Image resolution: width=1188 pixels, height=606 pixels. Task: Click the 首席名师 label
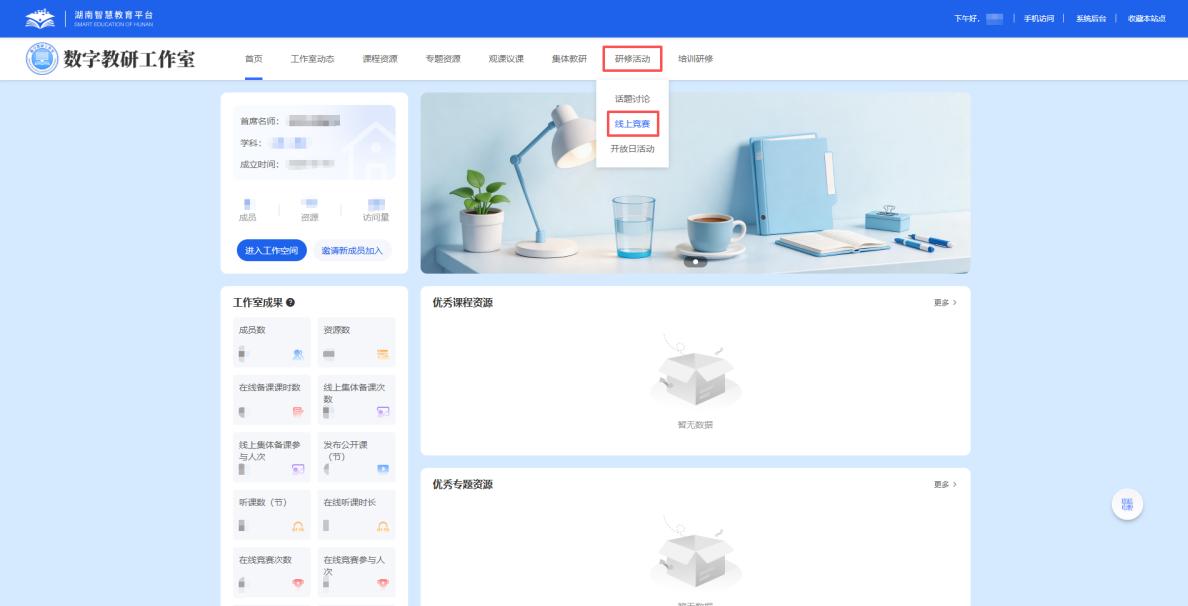point(259,120)
